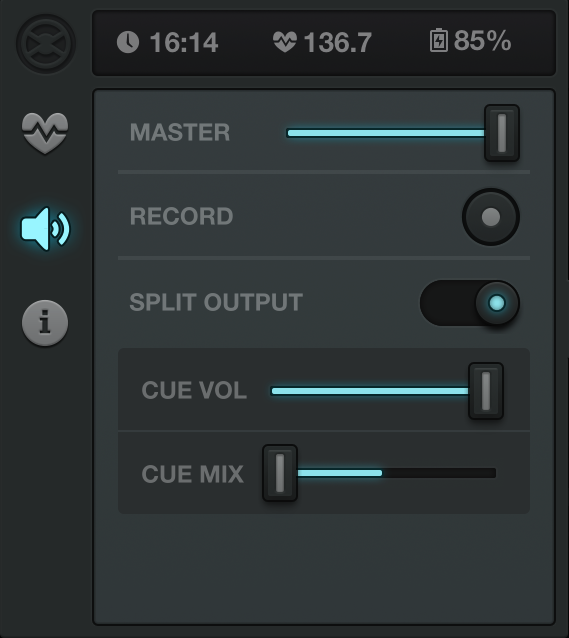The image size is (569, 638).
Task: Select the speaker audio settings tab
Action: click(45, 229)
